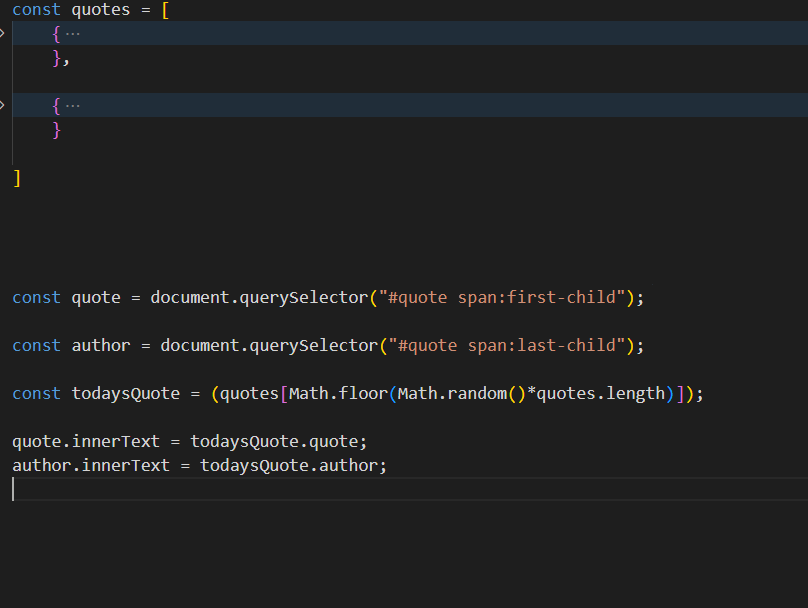Click 'querySelector' on the const author line
This screenshot has height=608, width=808.
click(x=314, y=346)
